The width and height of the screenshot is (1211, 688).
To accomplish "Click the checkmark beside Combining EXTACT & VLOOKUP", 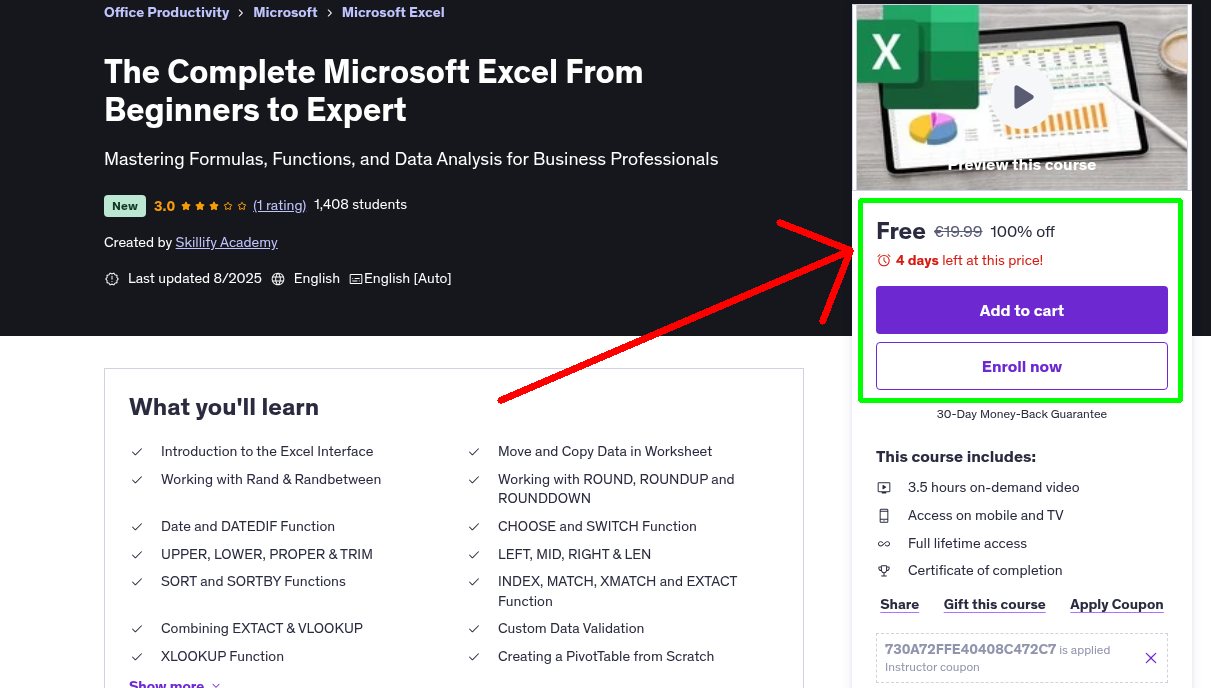I will pos(137,629).
